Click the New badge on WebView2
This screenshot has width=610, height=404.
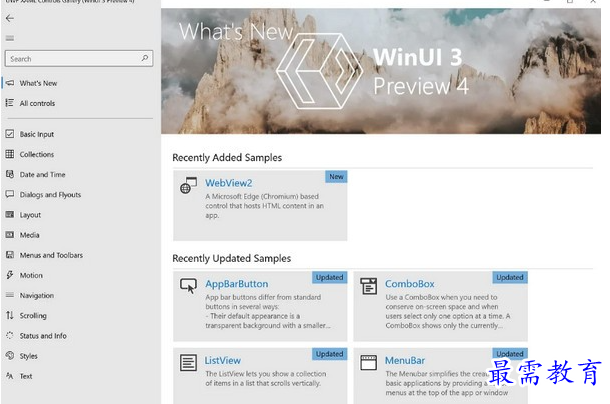click(x=336, y=177)
